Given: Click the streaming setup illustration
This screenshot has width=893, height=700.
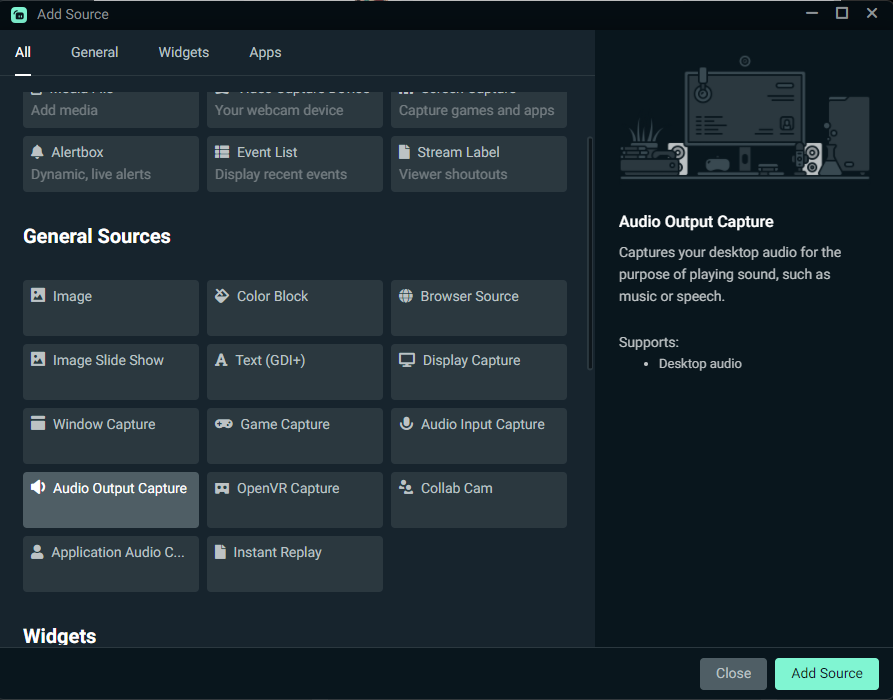Looking at the screenshot, I should (x=744, y=117).
